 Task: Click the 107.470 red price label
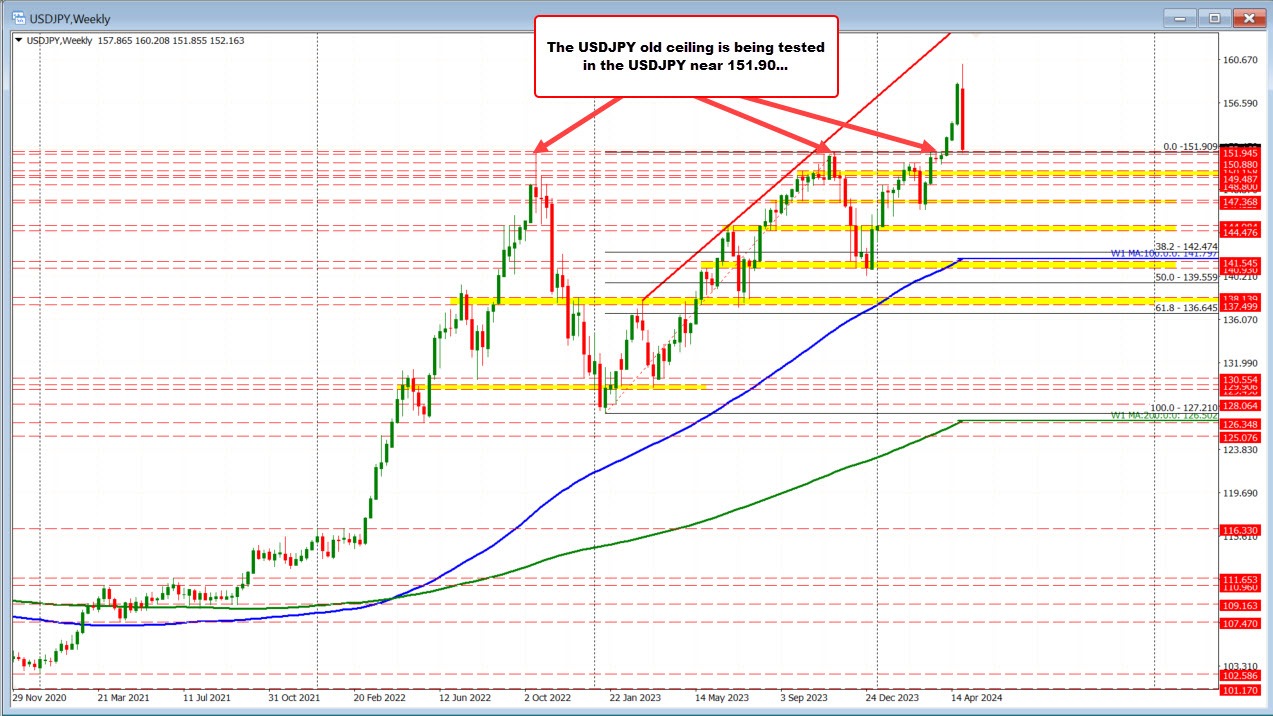tap(1240, 623)
